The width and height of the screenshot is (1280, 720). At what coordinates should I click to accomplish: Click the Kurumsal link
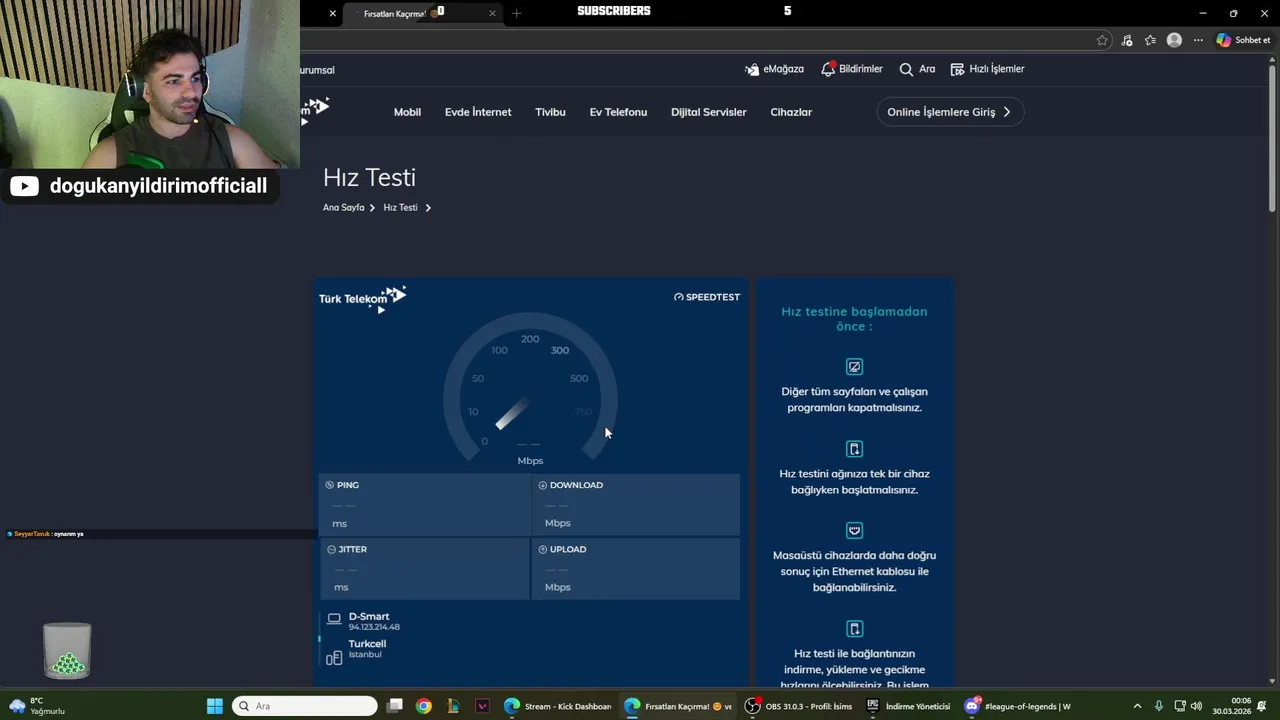317,70
